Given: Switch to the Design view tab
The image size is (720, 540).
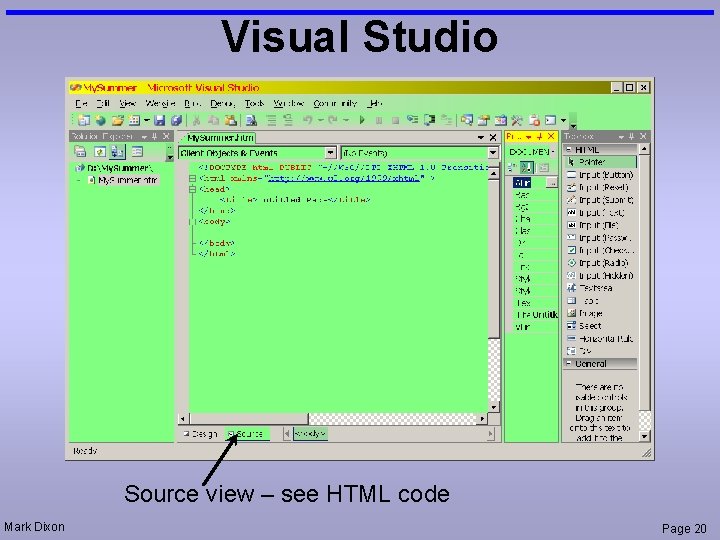Looking at the screenshot, I should coord(201,434).
